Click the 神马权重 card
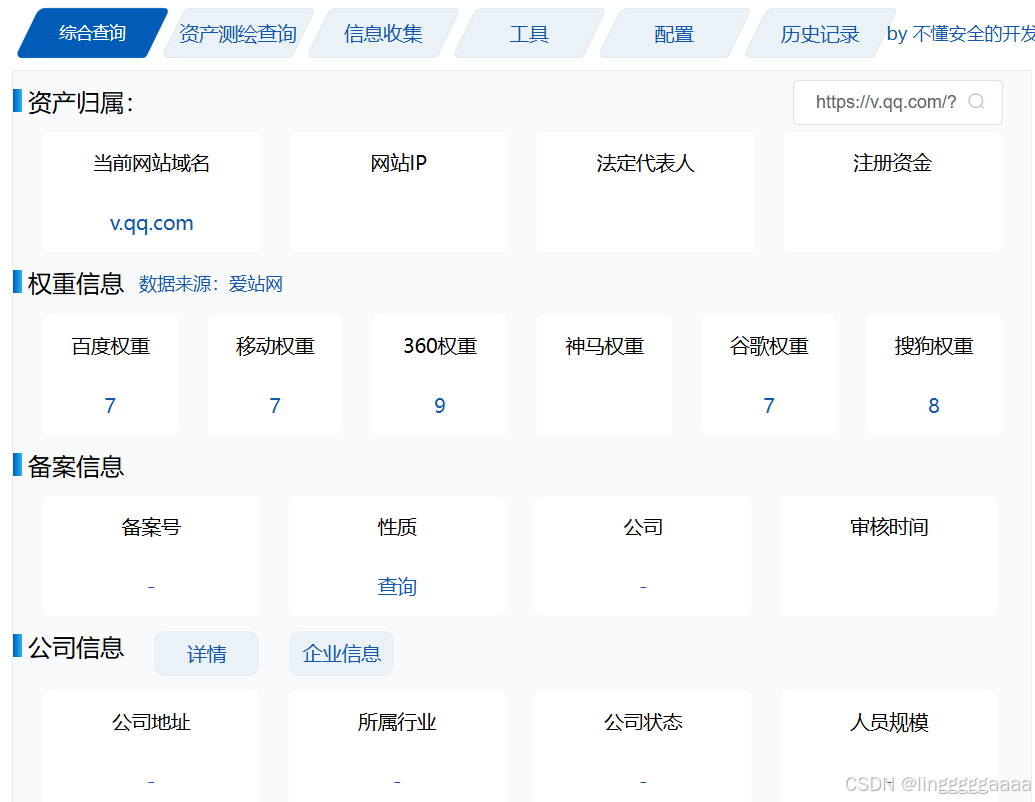 point(604,375)
